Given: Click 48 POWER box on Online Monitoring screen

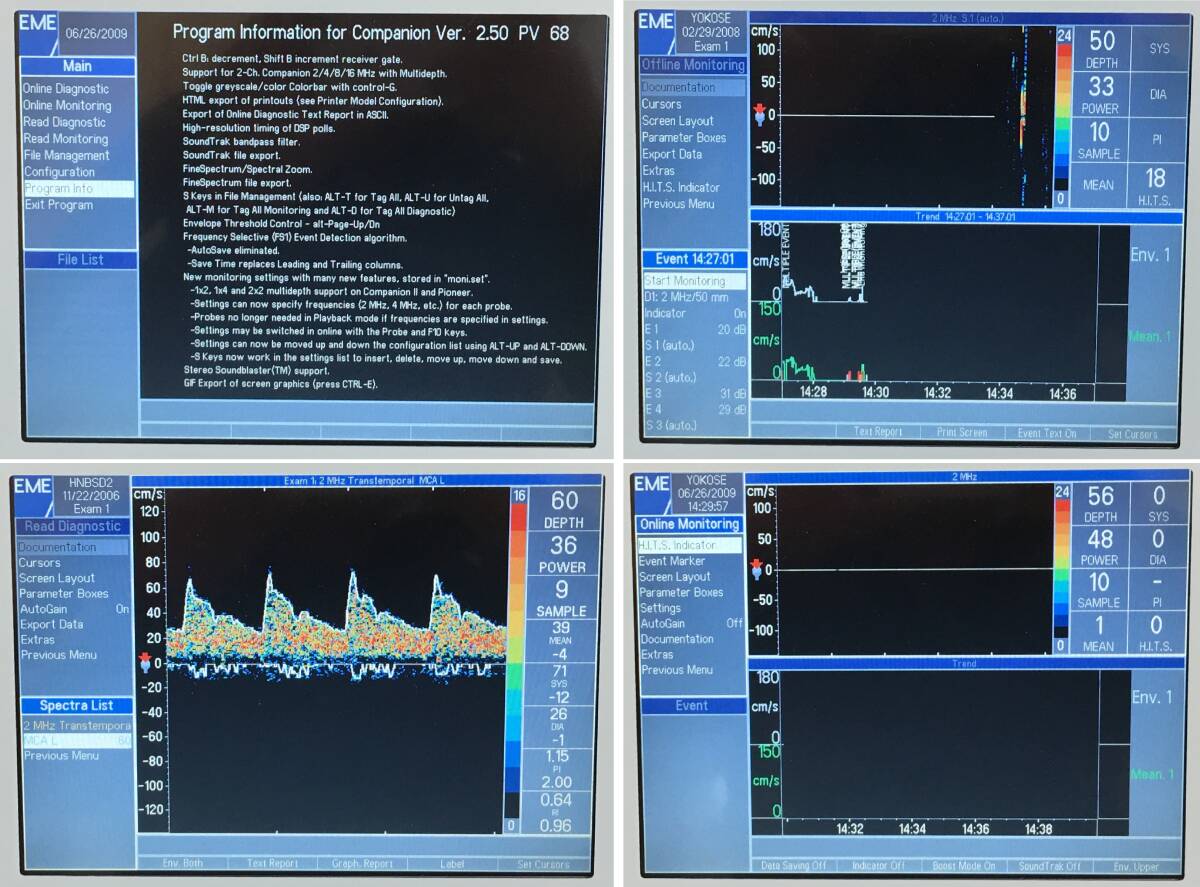Looking at the screenshot, I should pos(1099,547).
